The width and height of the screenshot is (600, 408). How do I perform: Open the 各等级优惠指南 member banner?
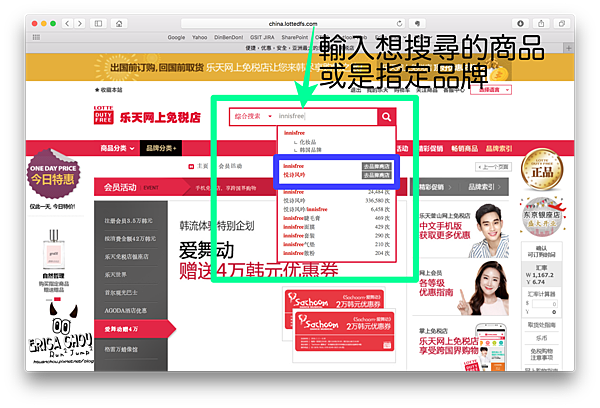click(462, 288)
